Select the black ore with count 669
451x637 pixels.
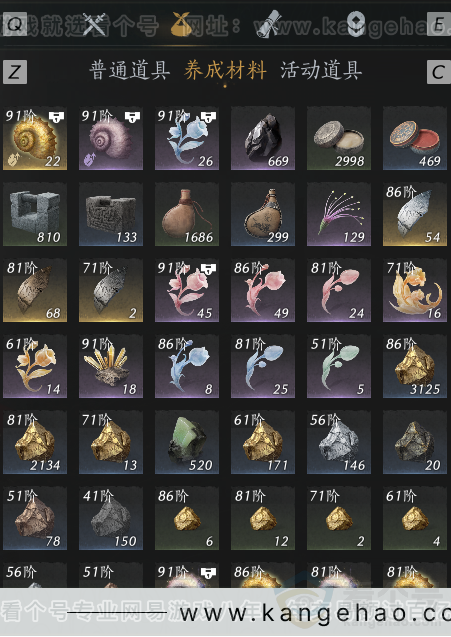(x=263, y=138)
